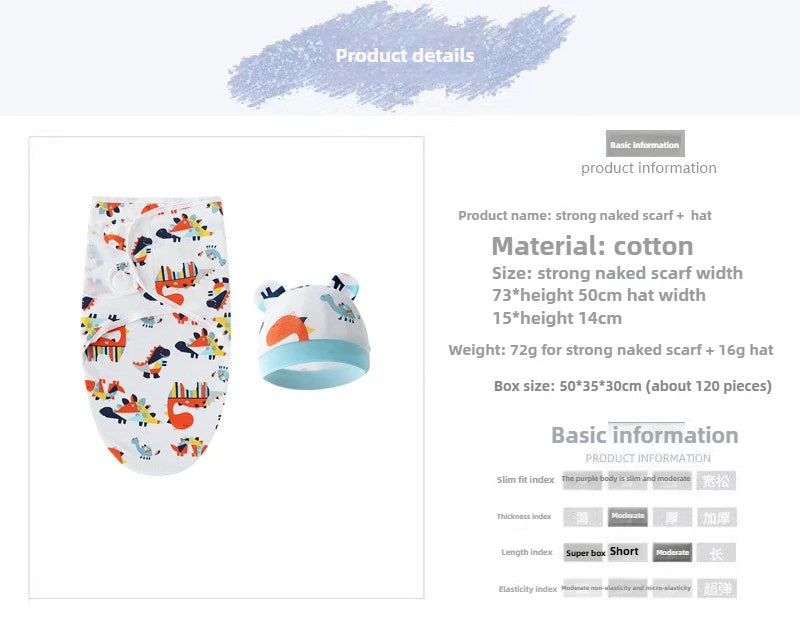Select Moderate in the Thickness index row

pos(628,517)
